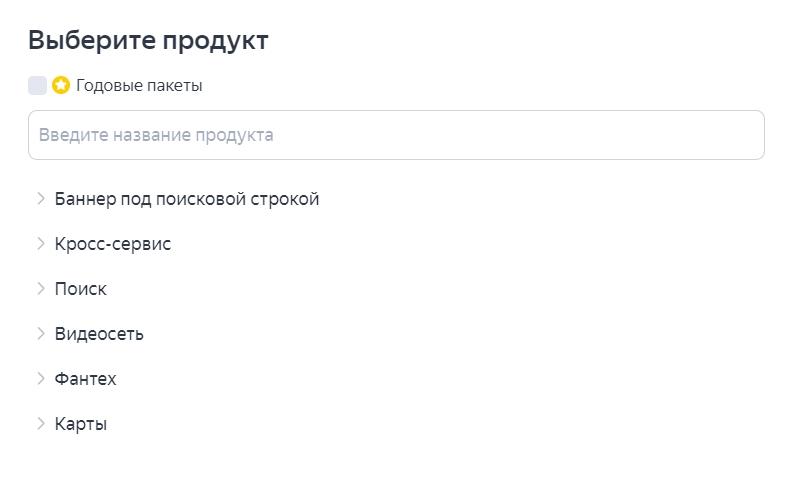Click the chevron icon beside Поиск
This screenshot has width=786, height=480.
[x=41, y=288]
